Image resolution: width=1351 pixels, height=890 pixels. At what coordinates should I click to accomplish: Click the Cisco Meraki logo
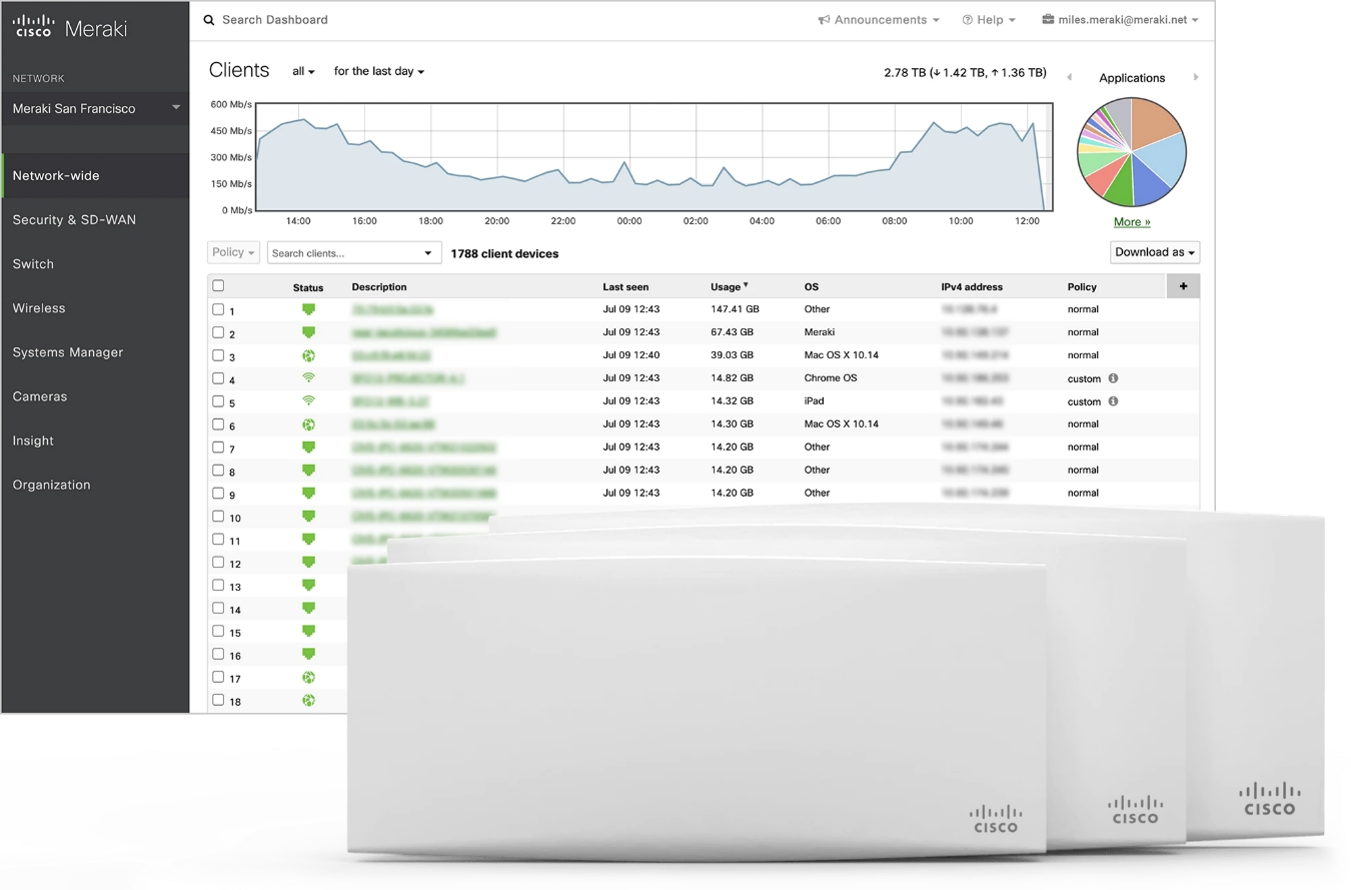click(70, 27)
